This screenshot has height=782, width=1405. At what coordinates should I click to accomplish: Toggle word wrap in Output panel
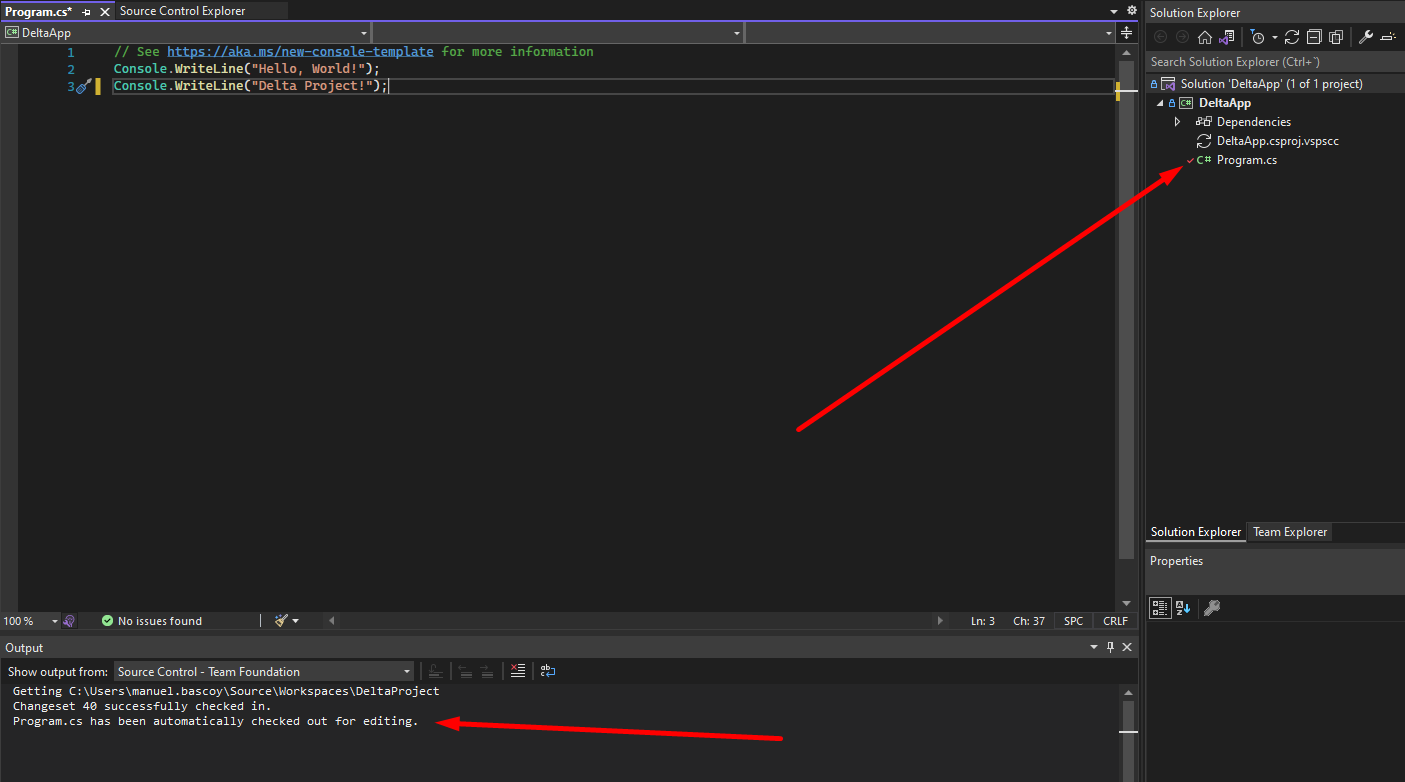coord(548,672)
